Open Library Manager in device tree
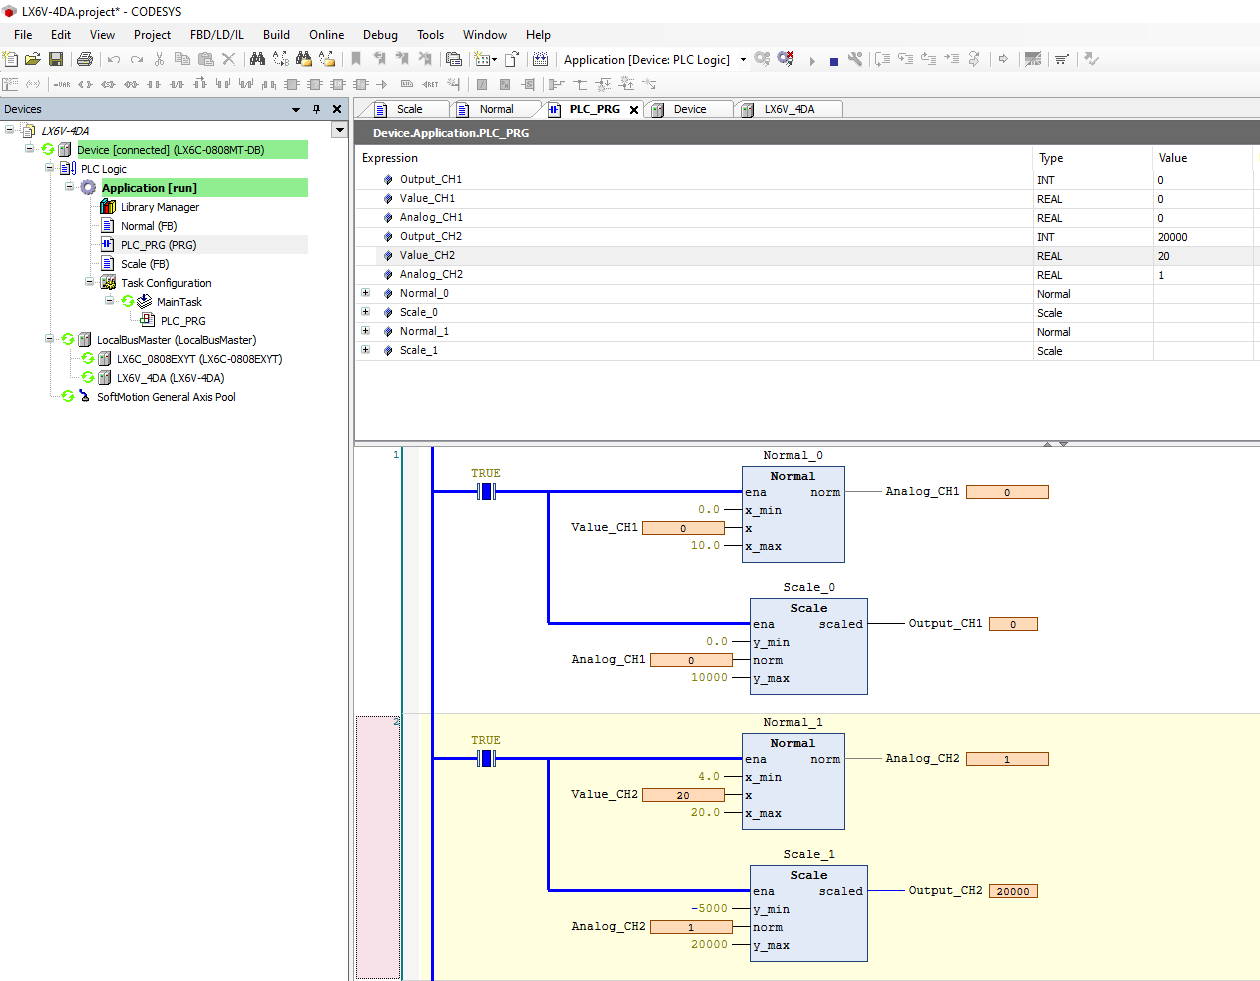Image resolution: width=1260 pixels, height=981 pixels. [159, 207]
